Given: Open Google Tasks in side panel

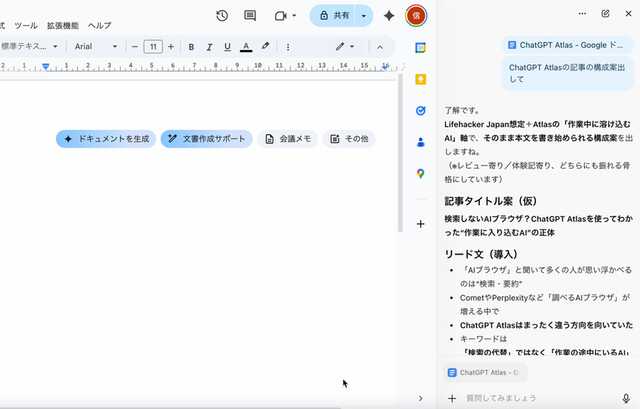Looking at the screenshot, I should point(421,110).
